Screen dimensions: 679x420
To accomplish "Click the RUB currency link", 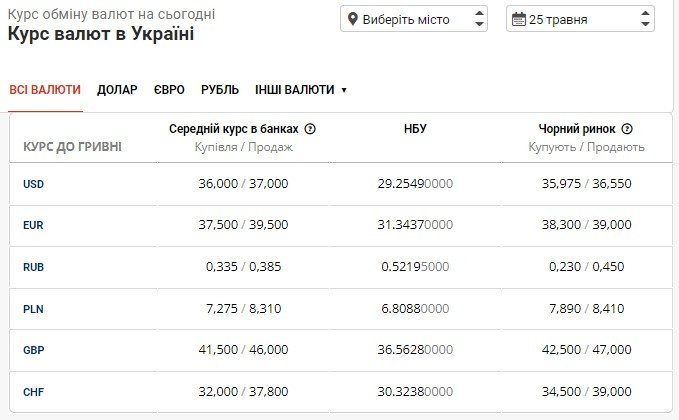I will click(x=34, y=268).
